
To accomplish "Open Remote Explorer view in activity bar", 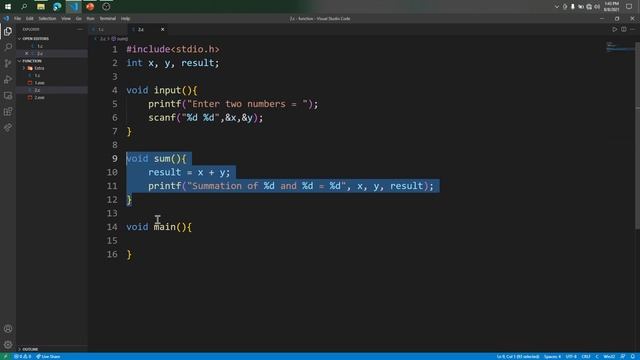I will 8,96.
